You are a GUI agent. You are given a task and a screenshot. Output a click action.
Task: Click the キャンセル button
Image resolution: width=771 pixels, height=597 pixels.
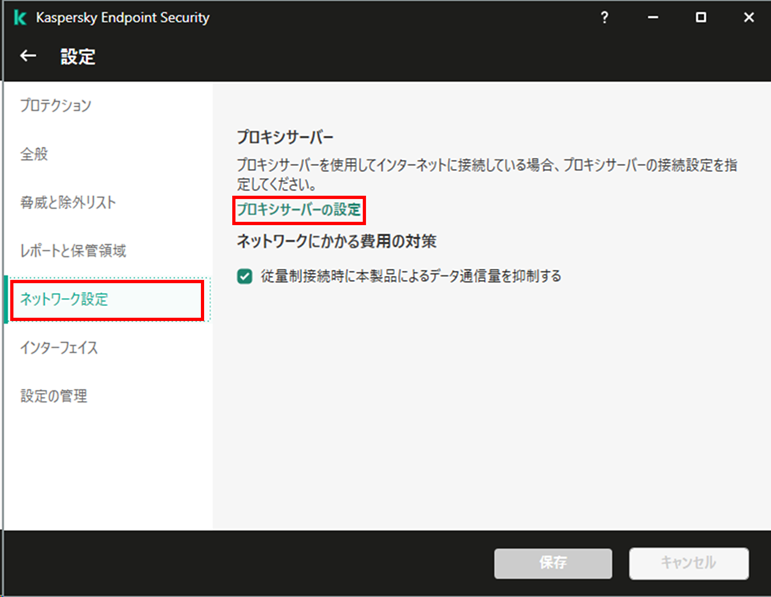[689, 563]
